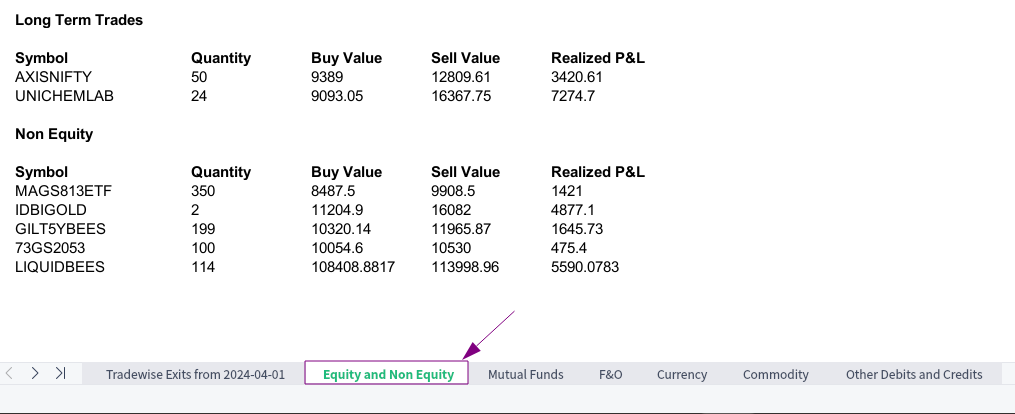Screen dimensions: 1015x414
Task: Open the Tradewise Exits from 2024-04-01 sheet
Action: point(195,374)
